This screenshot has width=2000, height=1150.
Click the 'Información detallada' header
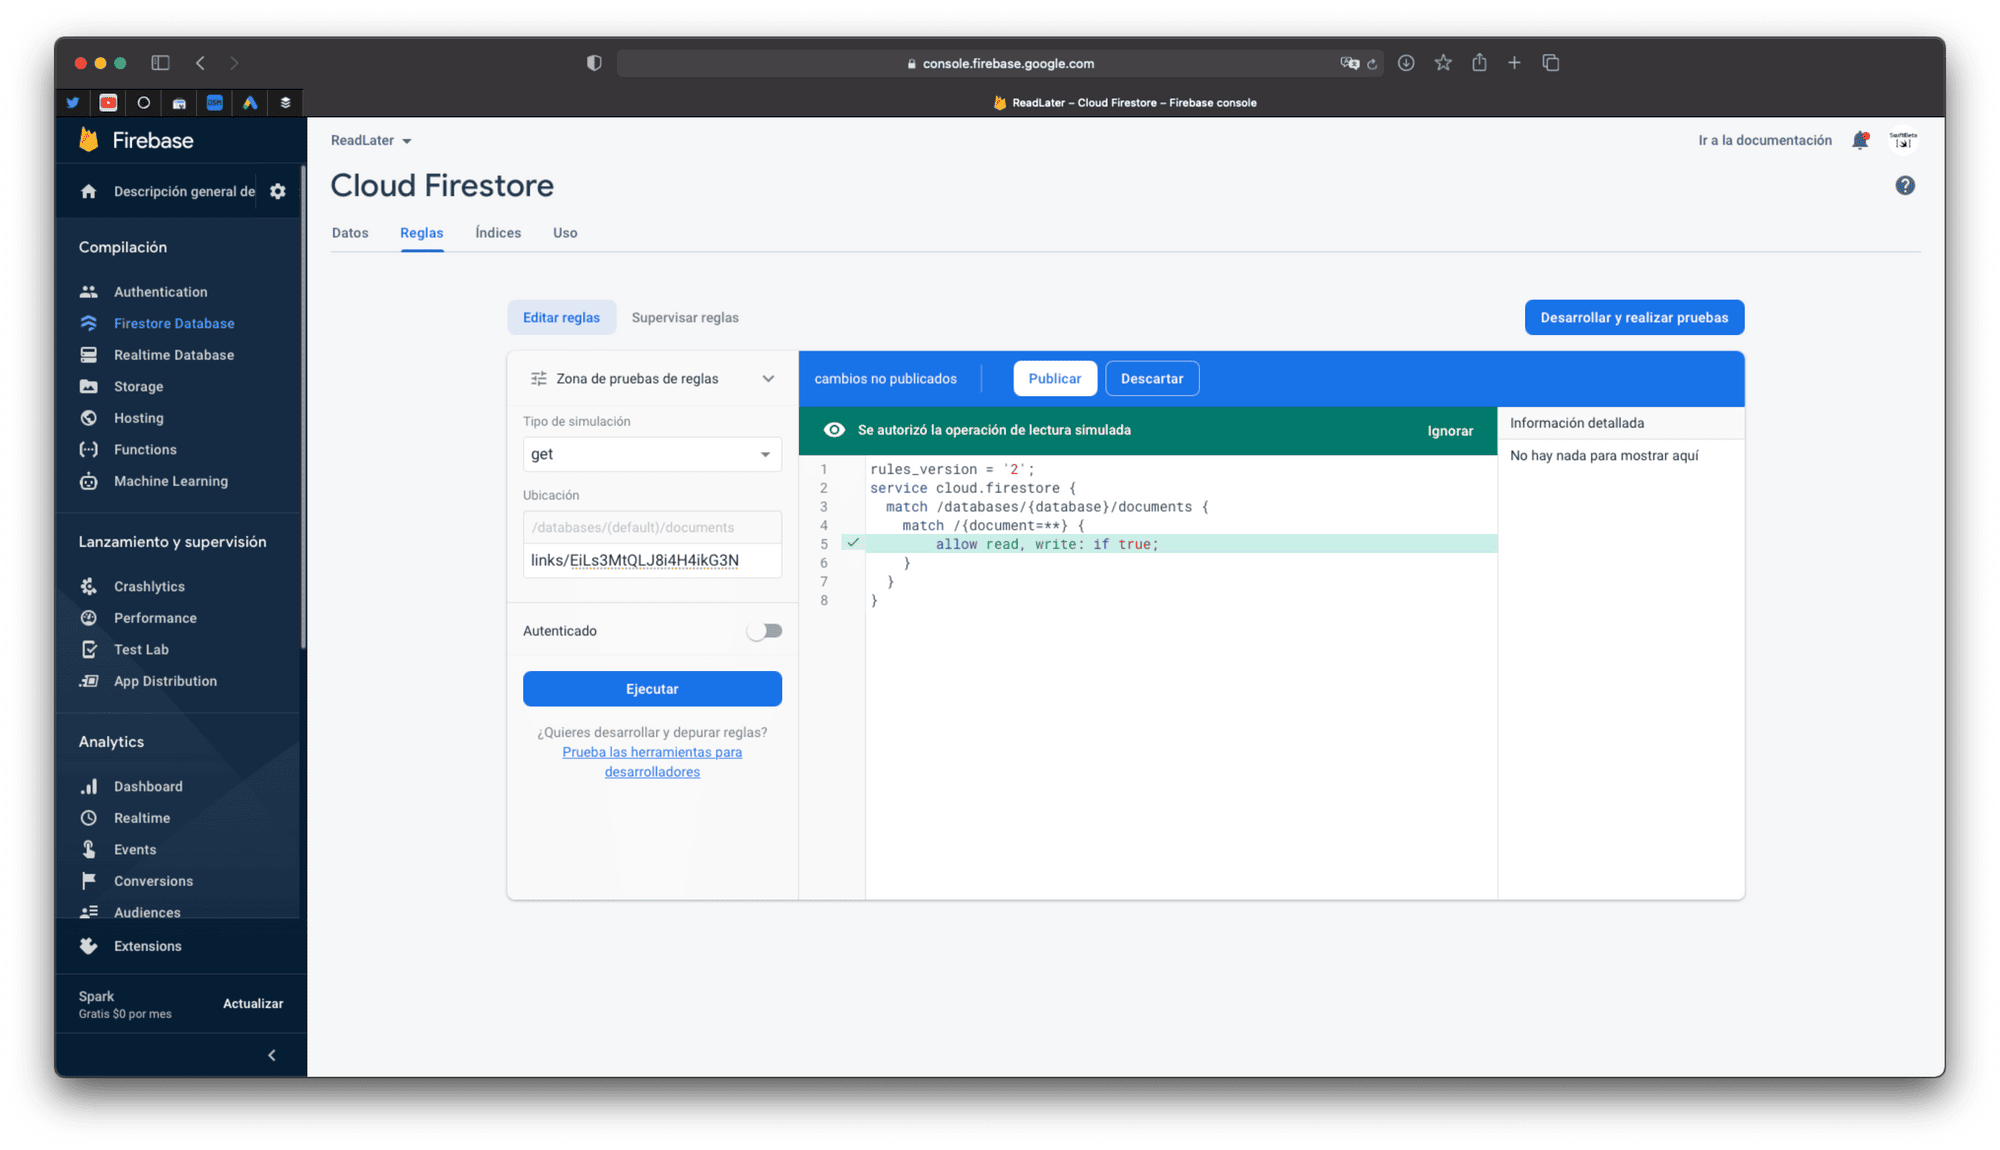pyautogui.click(x=1577, y=423)
